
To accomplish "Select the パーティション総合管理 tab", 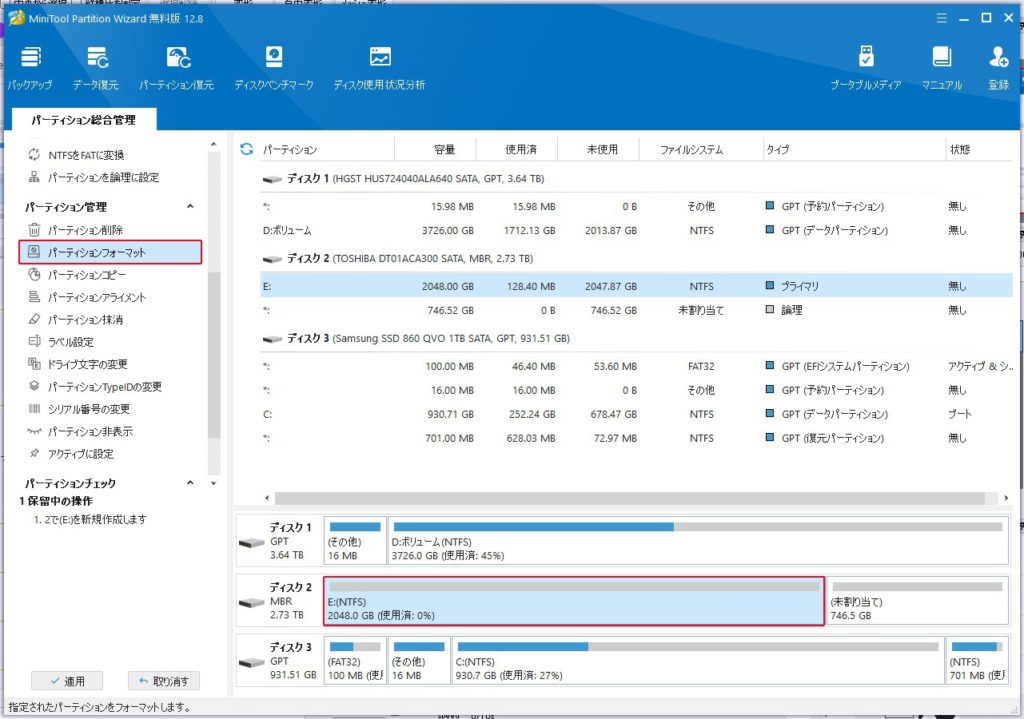I will [x=82, y=120].
